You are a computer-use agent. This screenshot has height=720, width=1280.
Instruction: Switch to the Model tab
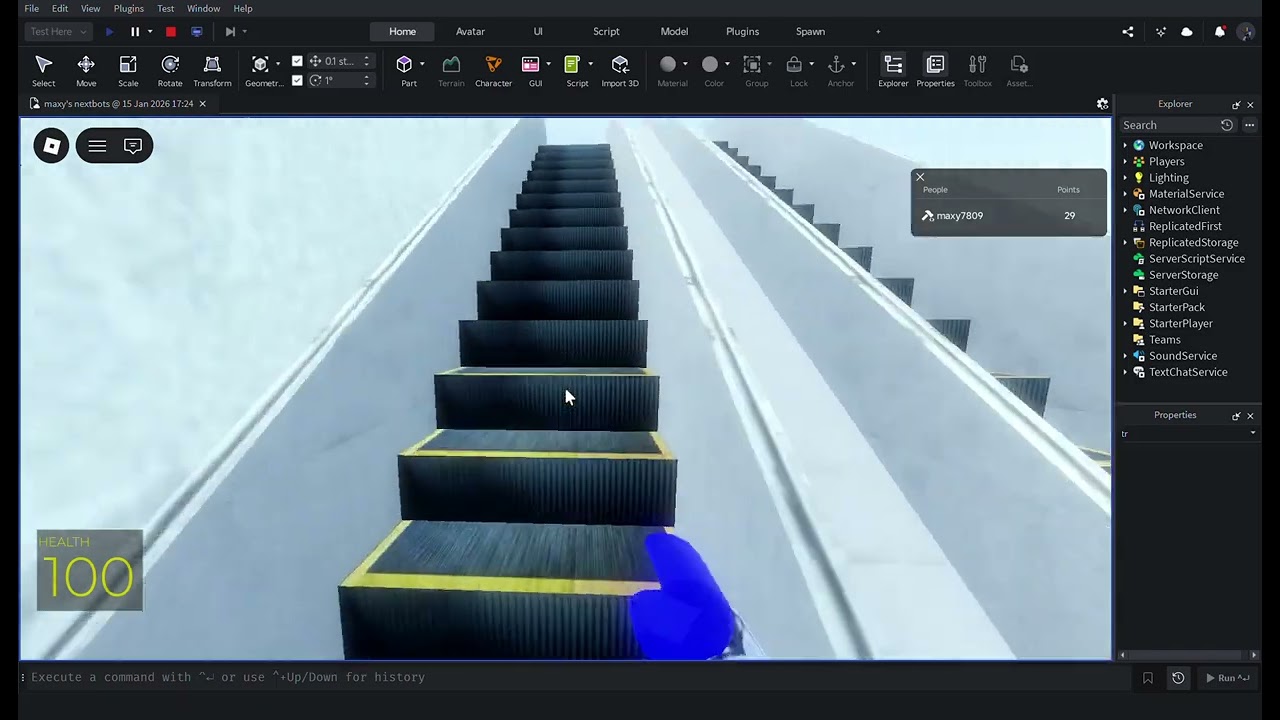[x=674, y=32]
